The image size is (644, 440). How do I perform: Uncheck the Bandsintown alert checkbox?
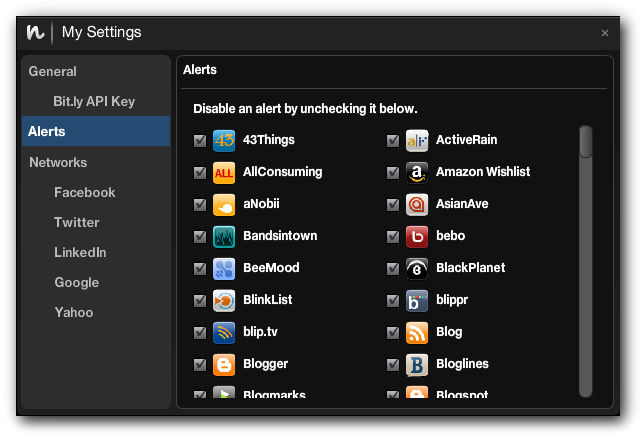point(200,237)
